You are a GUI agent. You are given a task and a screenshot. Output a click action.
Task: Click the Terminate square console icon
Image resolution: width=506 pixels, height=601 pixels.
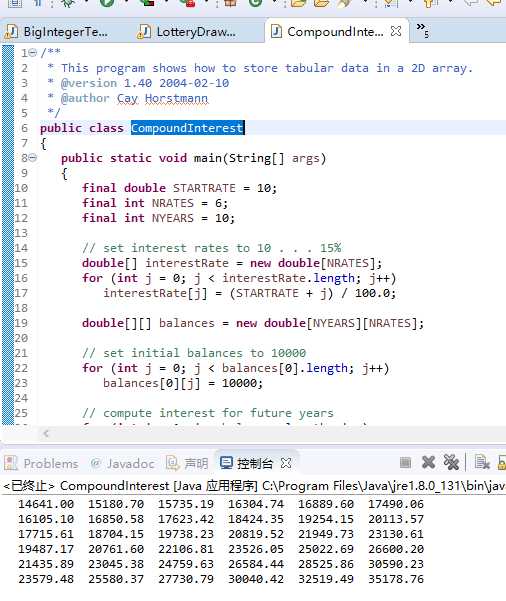click(x=405, y=463)
